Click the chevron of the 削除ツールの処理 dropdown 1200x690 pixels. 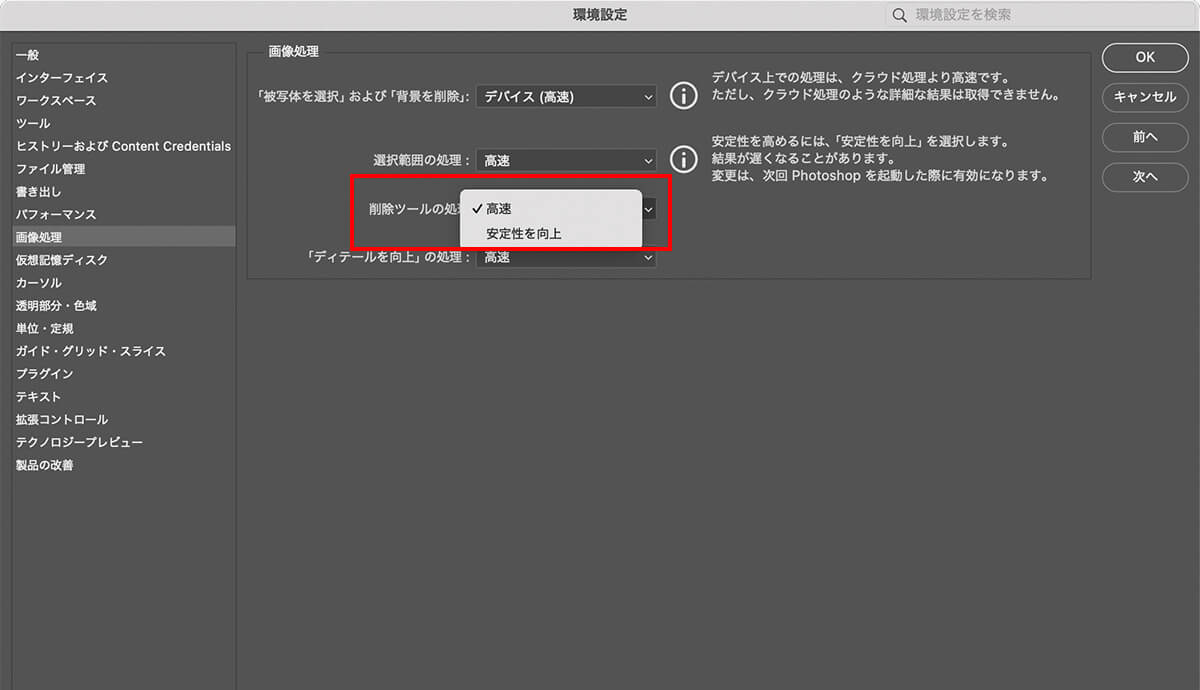tap(649, 209)
